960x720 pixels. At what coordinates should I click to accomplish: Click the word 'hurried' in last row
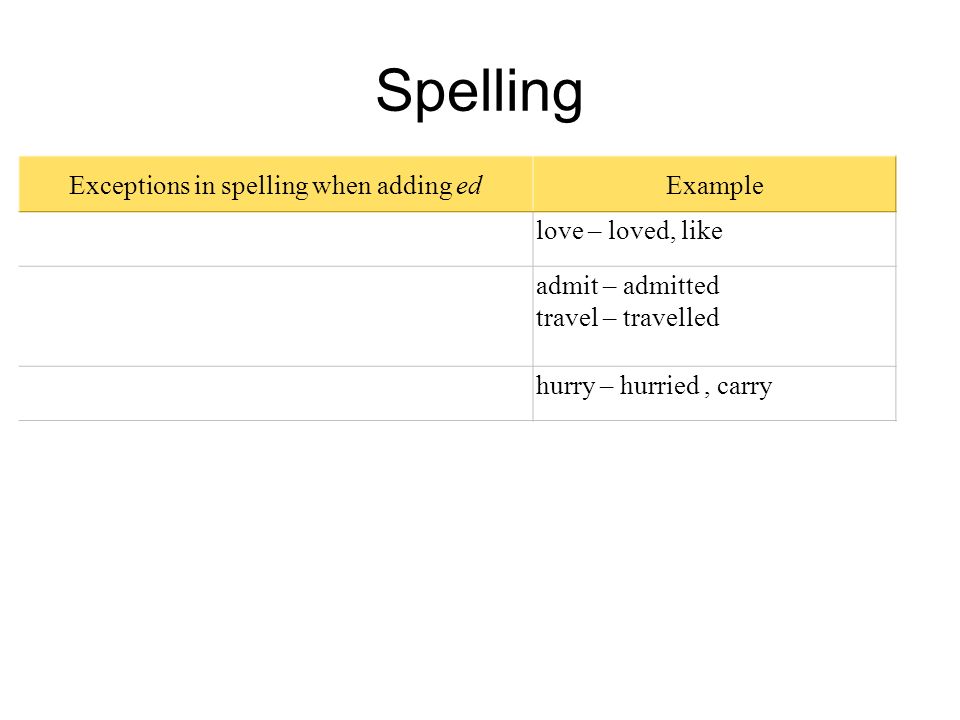pyautogui.click(x=659, y=386)
